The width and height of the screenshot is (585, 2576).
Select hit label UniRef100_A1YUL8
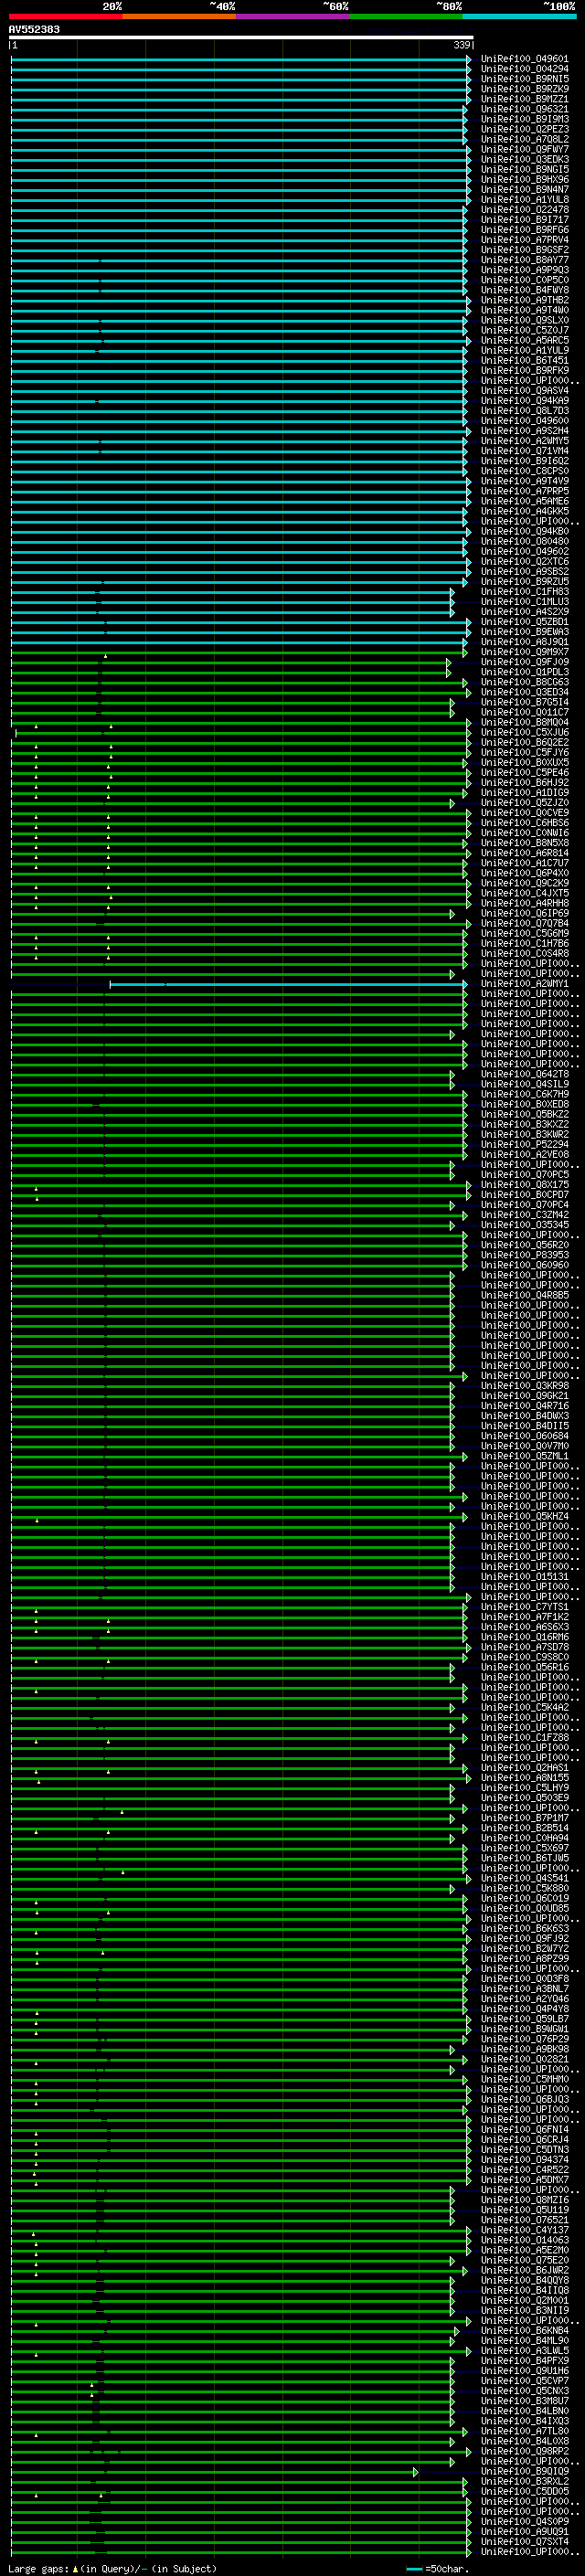(x=524, y=200)
